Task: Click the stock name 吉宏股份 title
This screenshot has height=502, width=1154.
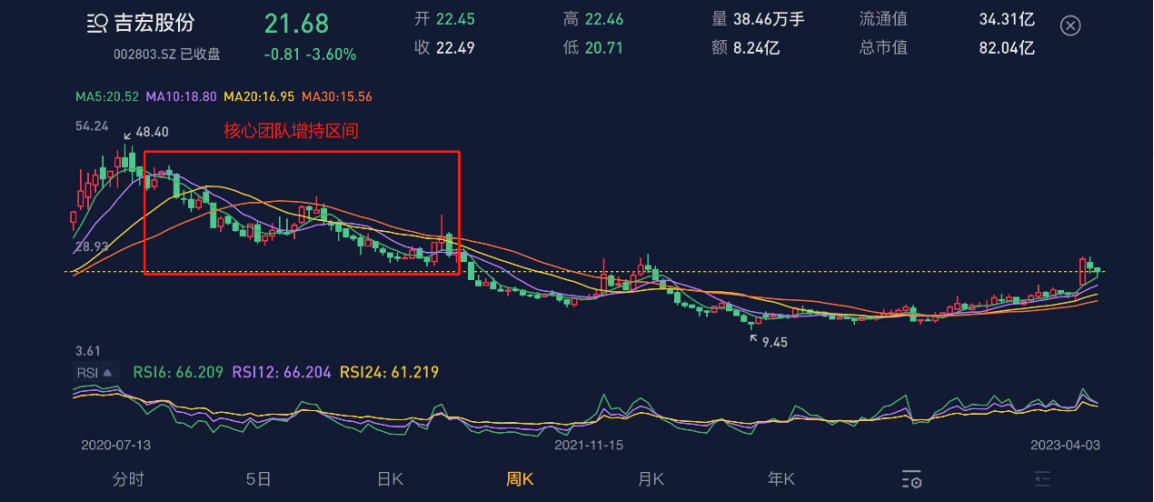Action: (x=154, y=24)
